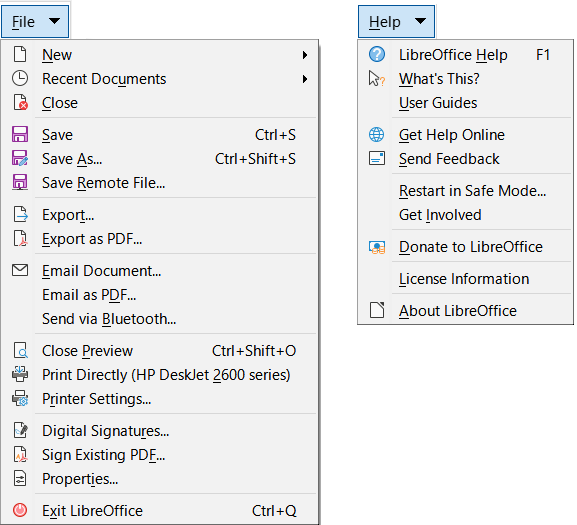Select Save As... menu entry
Image resolution: width=577 pixels, height=525 pixels.
pyautogui.click(x=159, y=159)
